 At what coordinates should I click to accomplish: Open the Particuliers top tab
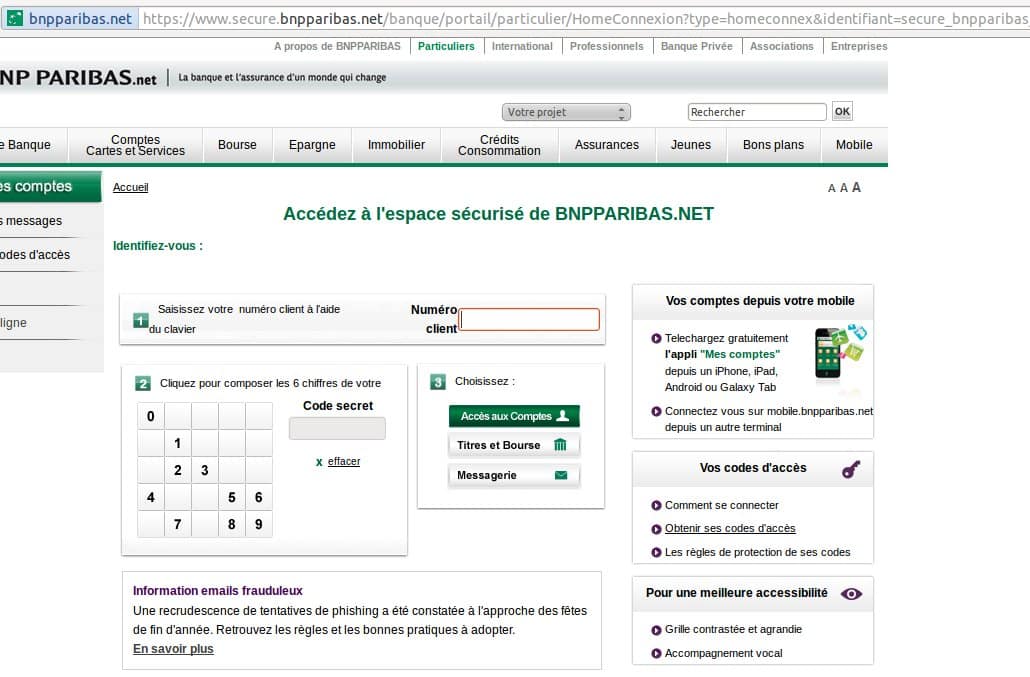[446, 47]
